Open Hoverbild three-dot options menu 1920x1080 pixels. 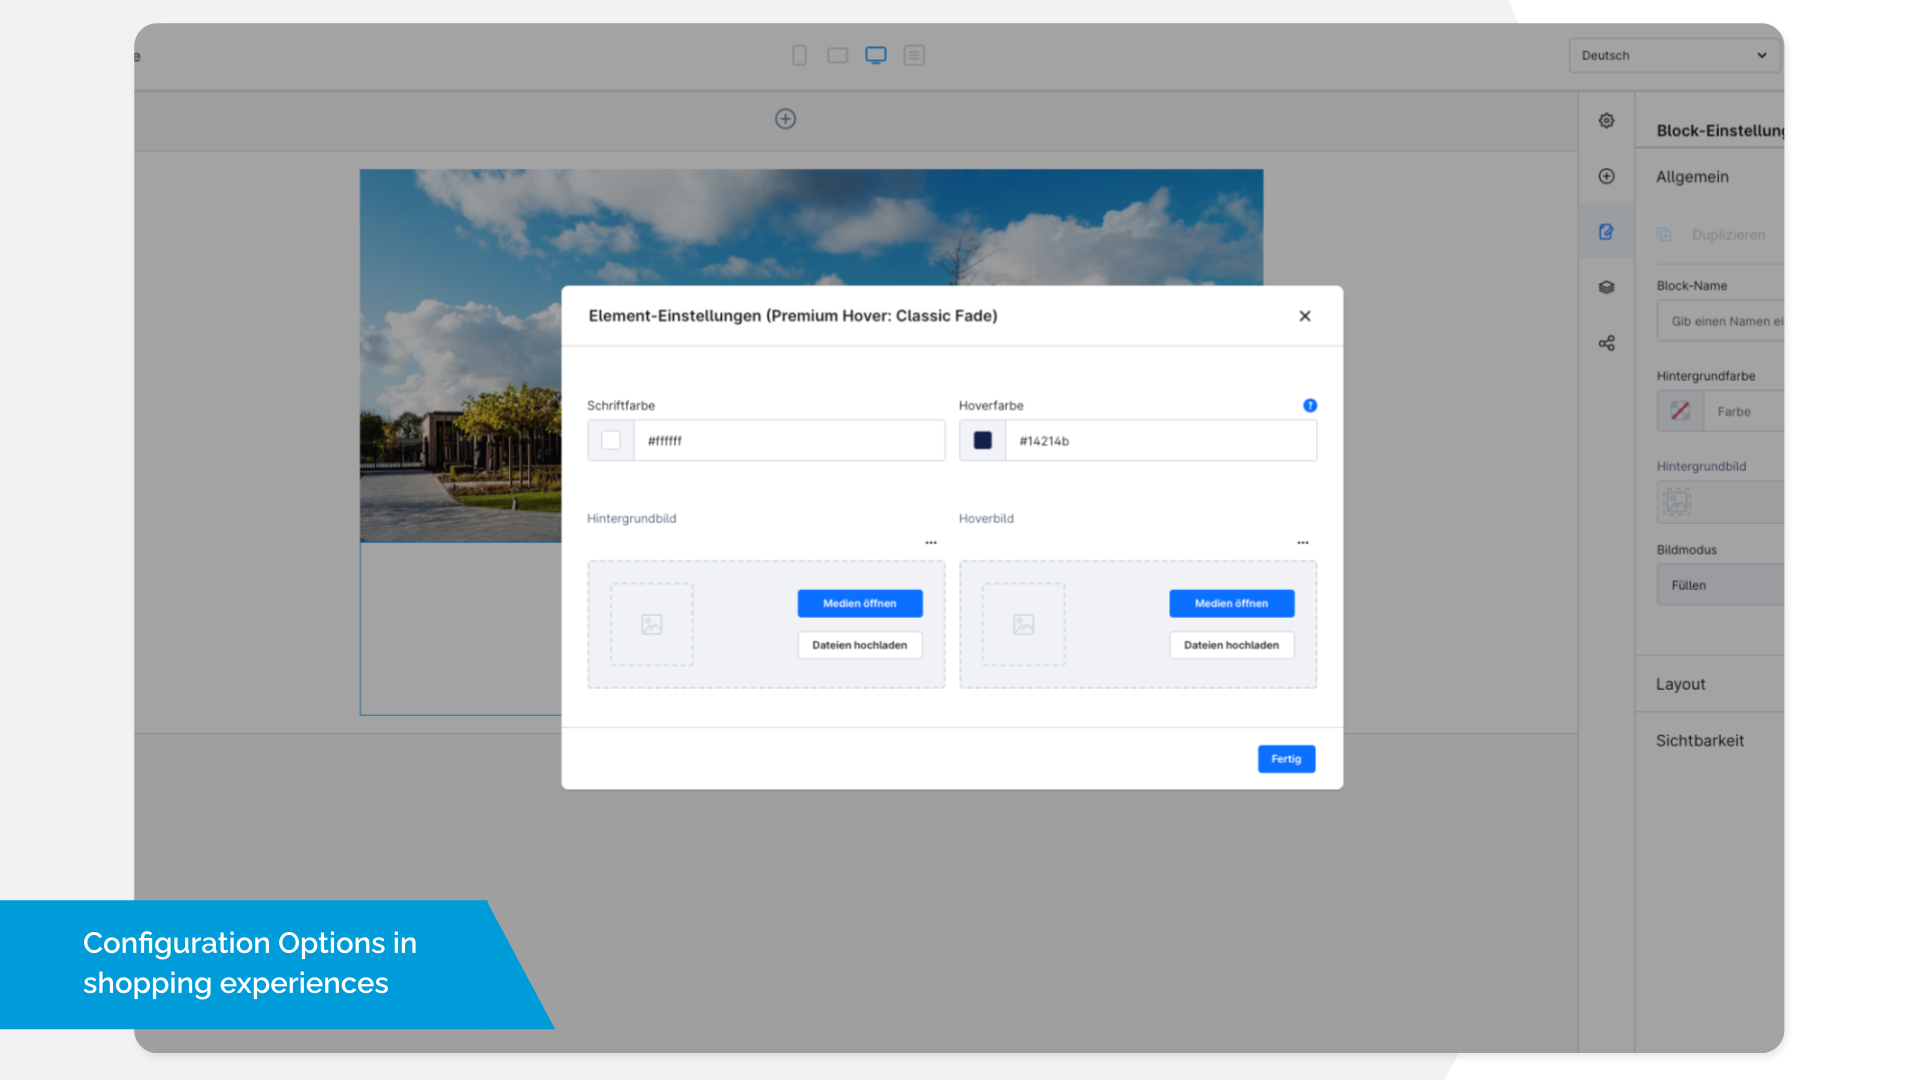click(x=1303, y=542)
